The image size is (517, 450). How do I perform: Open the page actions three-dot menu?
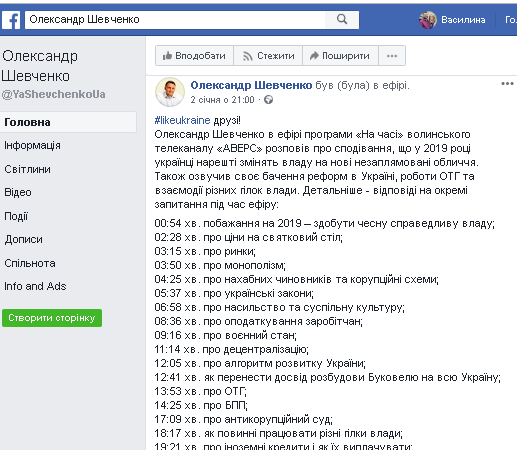pos(392,56)
